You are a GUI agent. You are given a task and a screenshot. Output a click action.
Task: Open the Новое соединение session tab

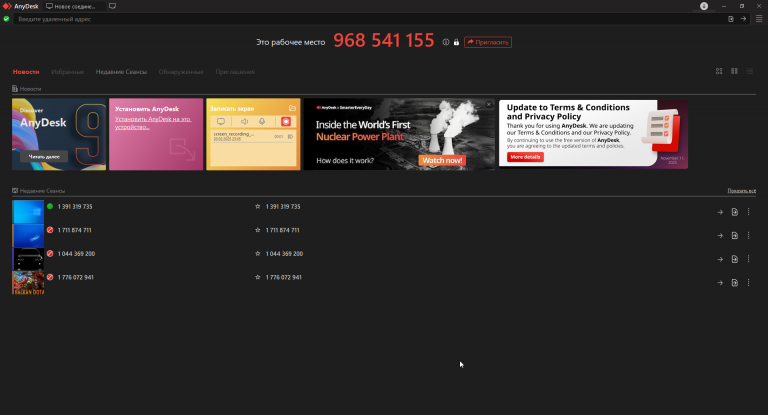click(x=73, y=6)
